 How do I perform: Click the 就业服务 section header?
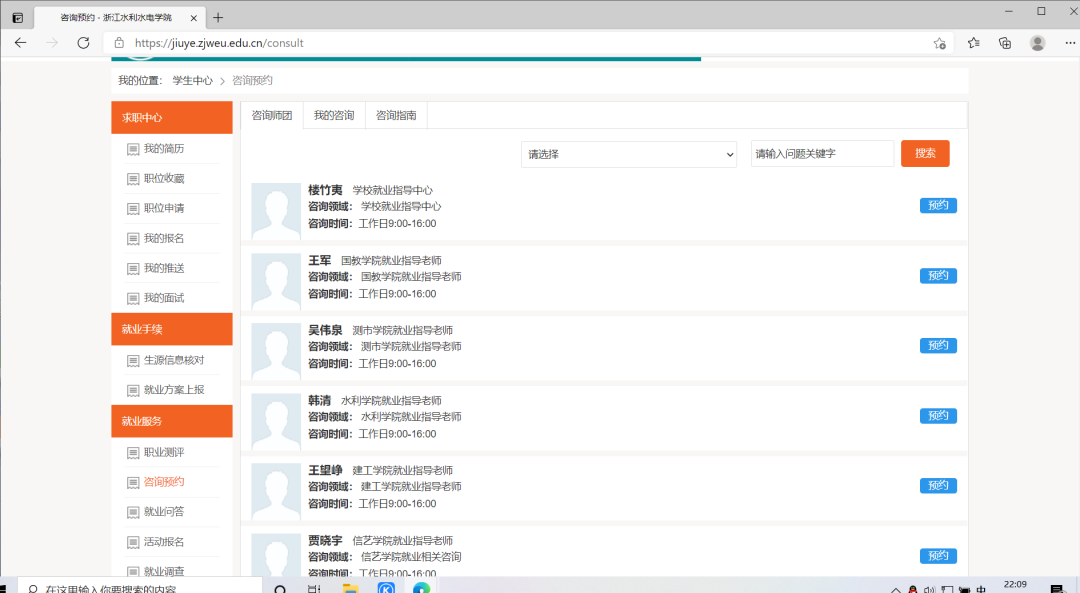172,422
